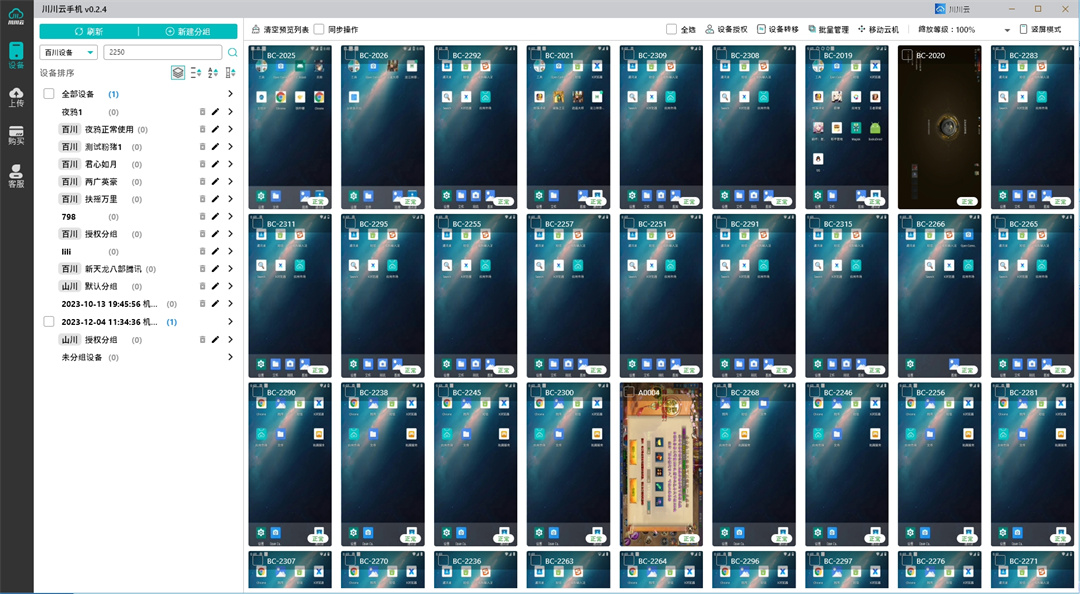Open the 缩放等级 100% dropdown arrow
Screen dimensions: 1080x594
tap(1007, 30)
